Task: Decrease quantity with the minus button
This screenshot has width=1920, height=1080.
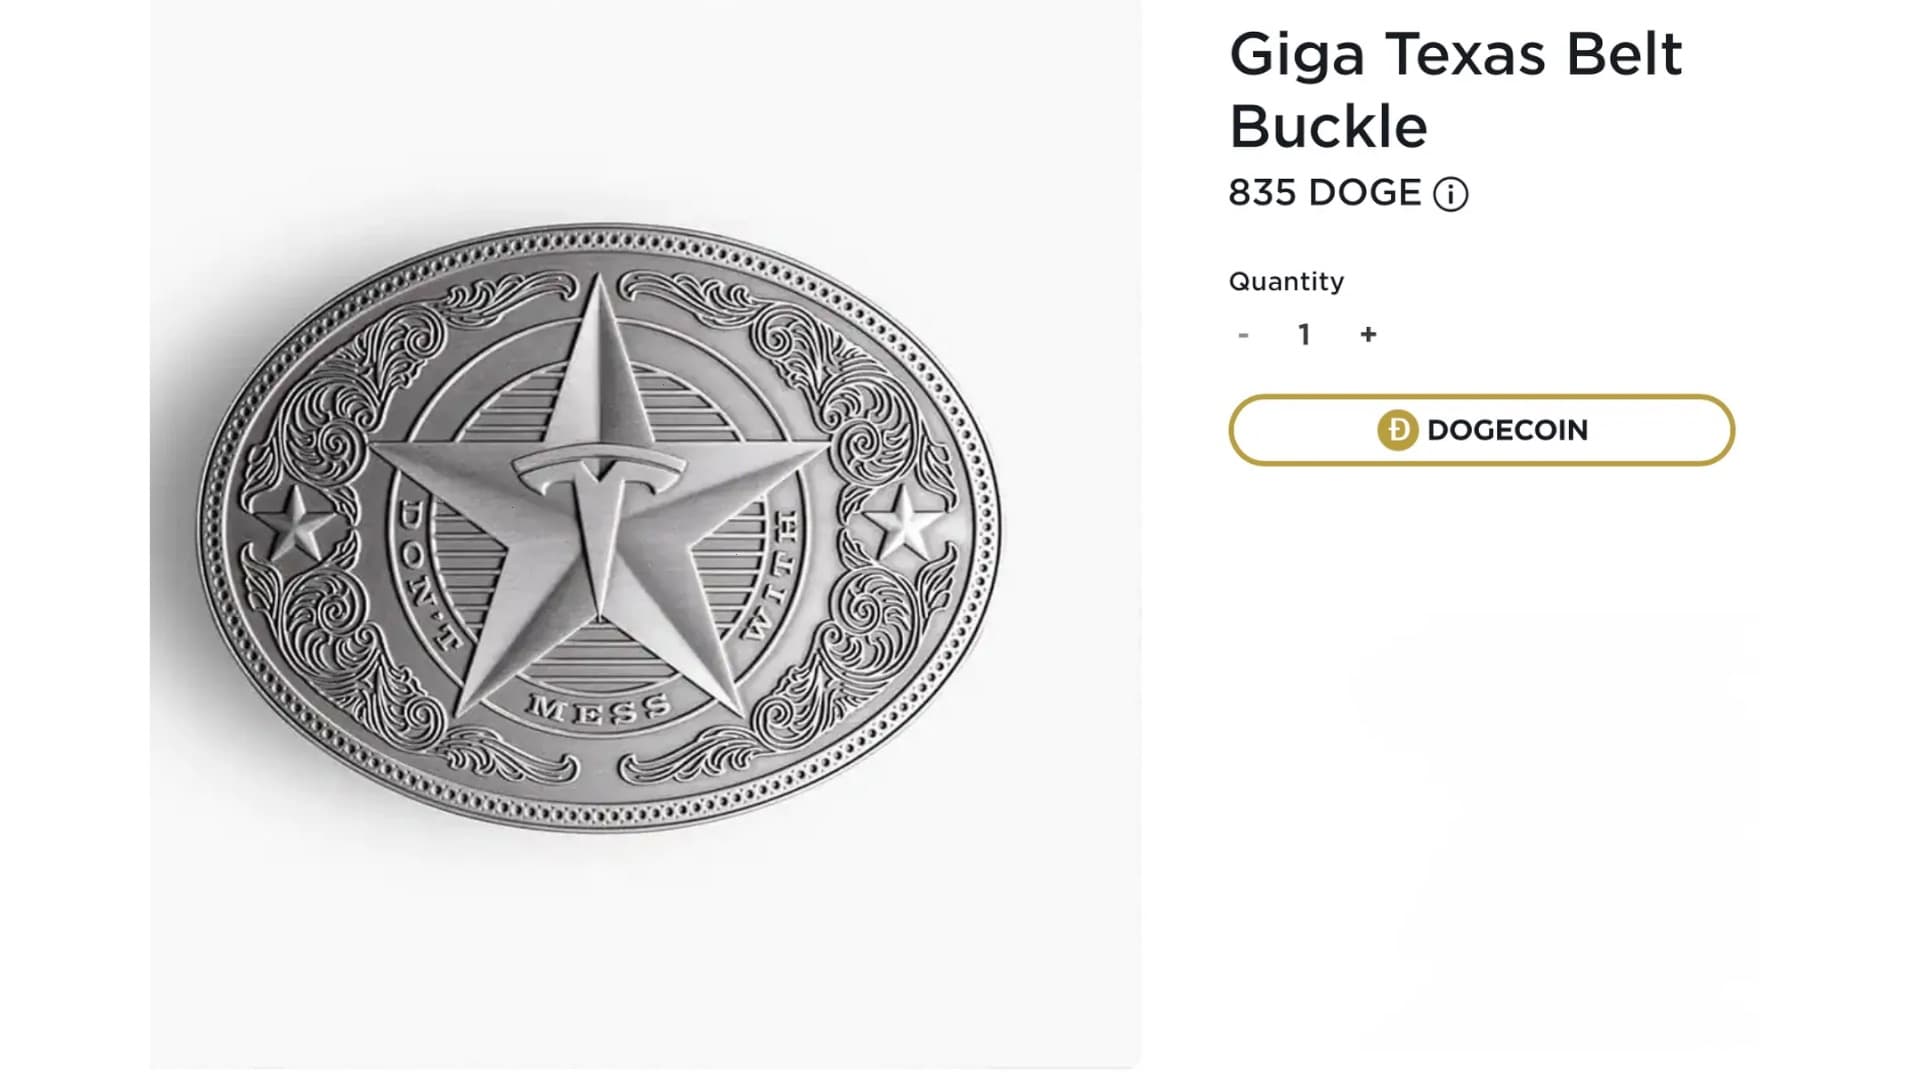Action: (1243, 335)
